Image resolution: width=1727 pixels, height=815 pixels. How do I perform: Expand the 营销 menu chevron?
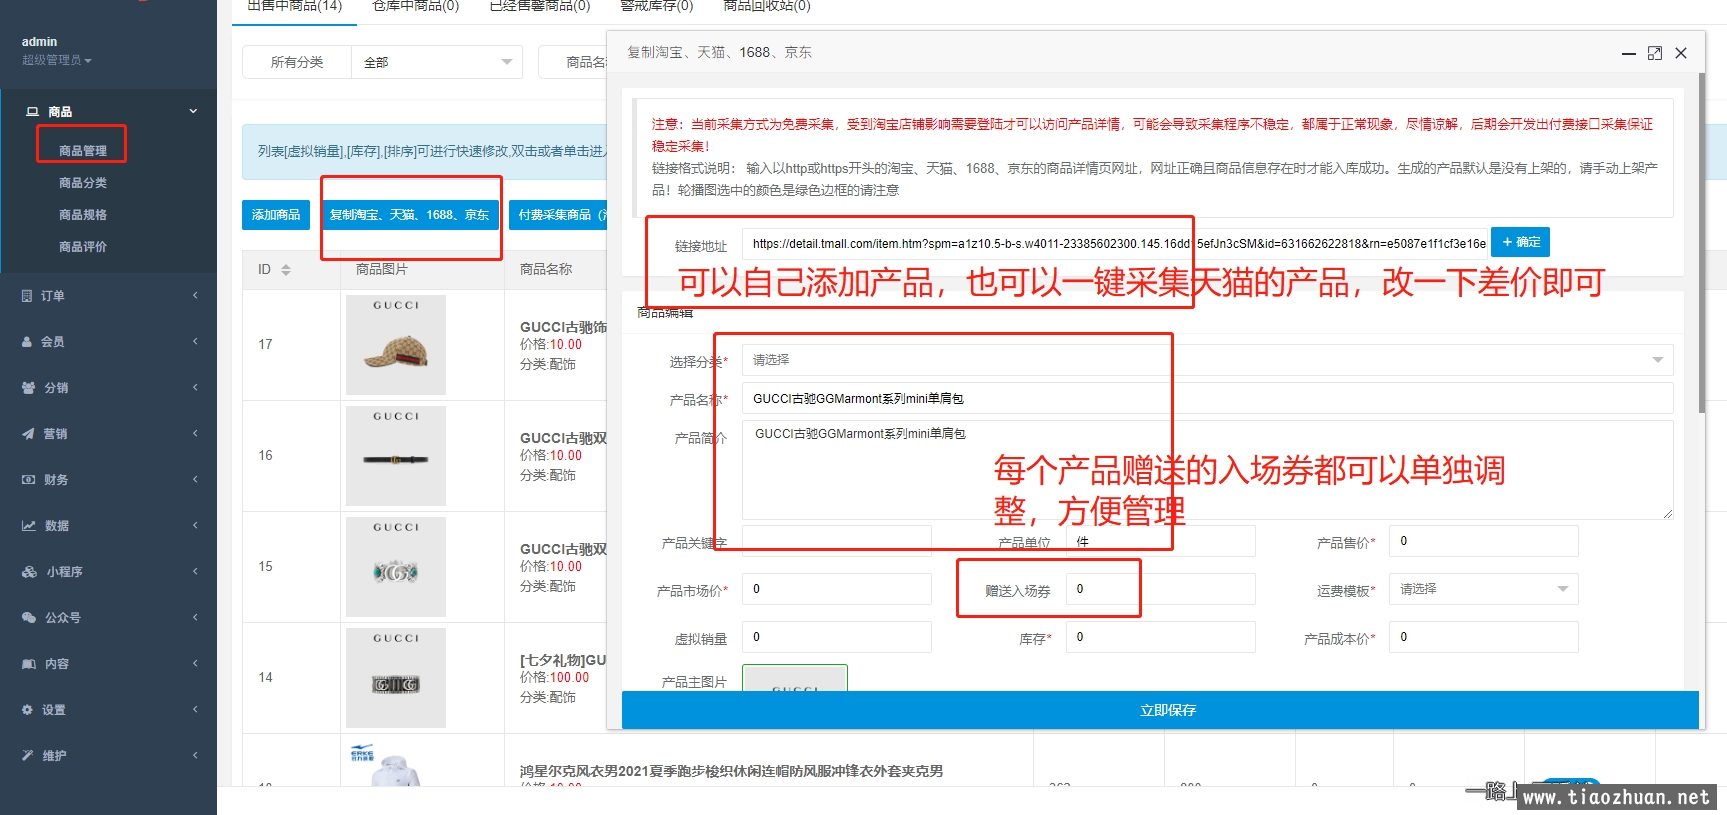(195, 434)
